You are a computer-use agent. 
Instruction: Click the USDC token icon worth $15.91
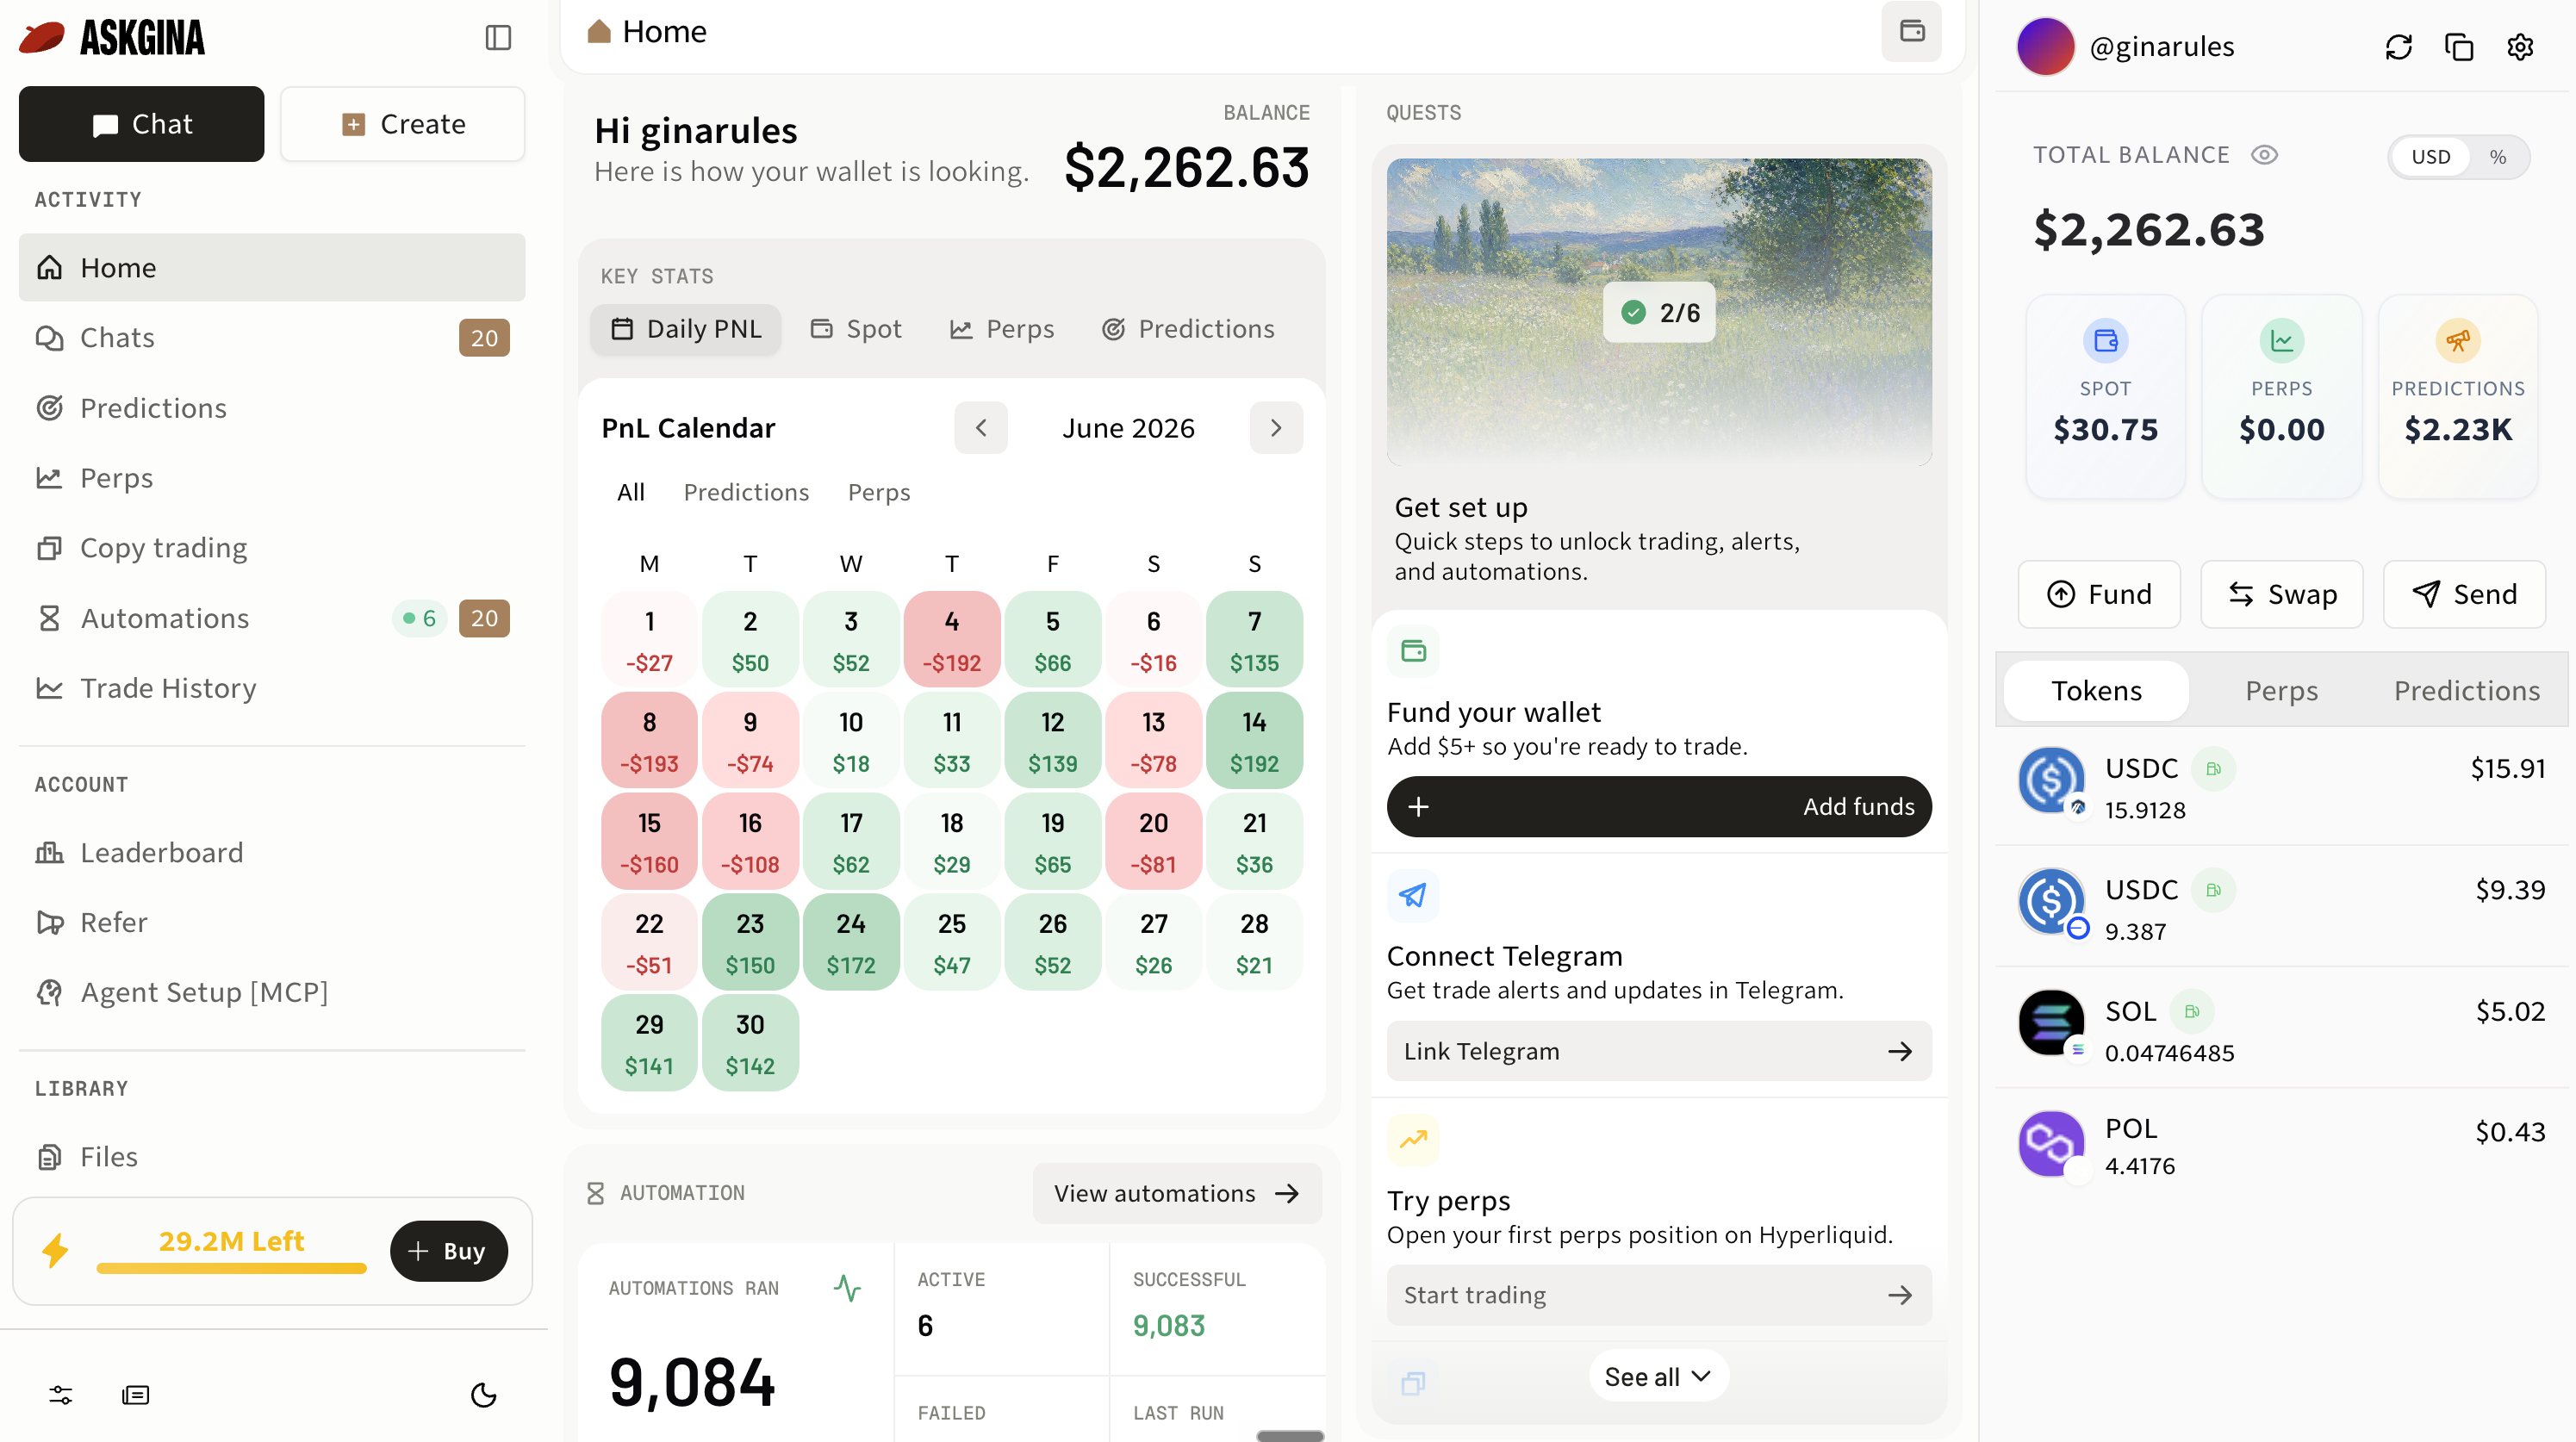[2051, 780]
